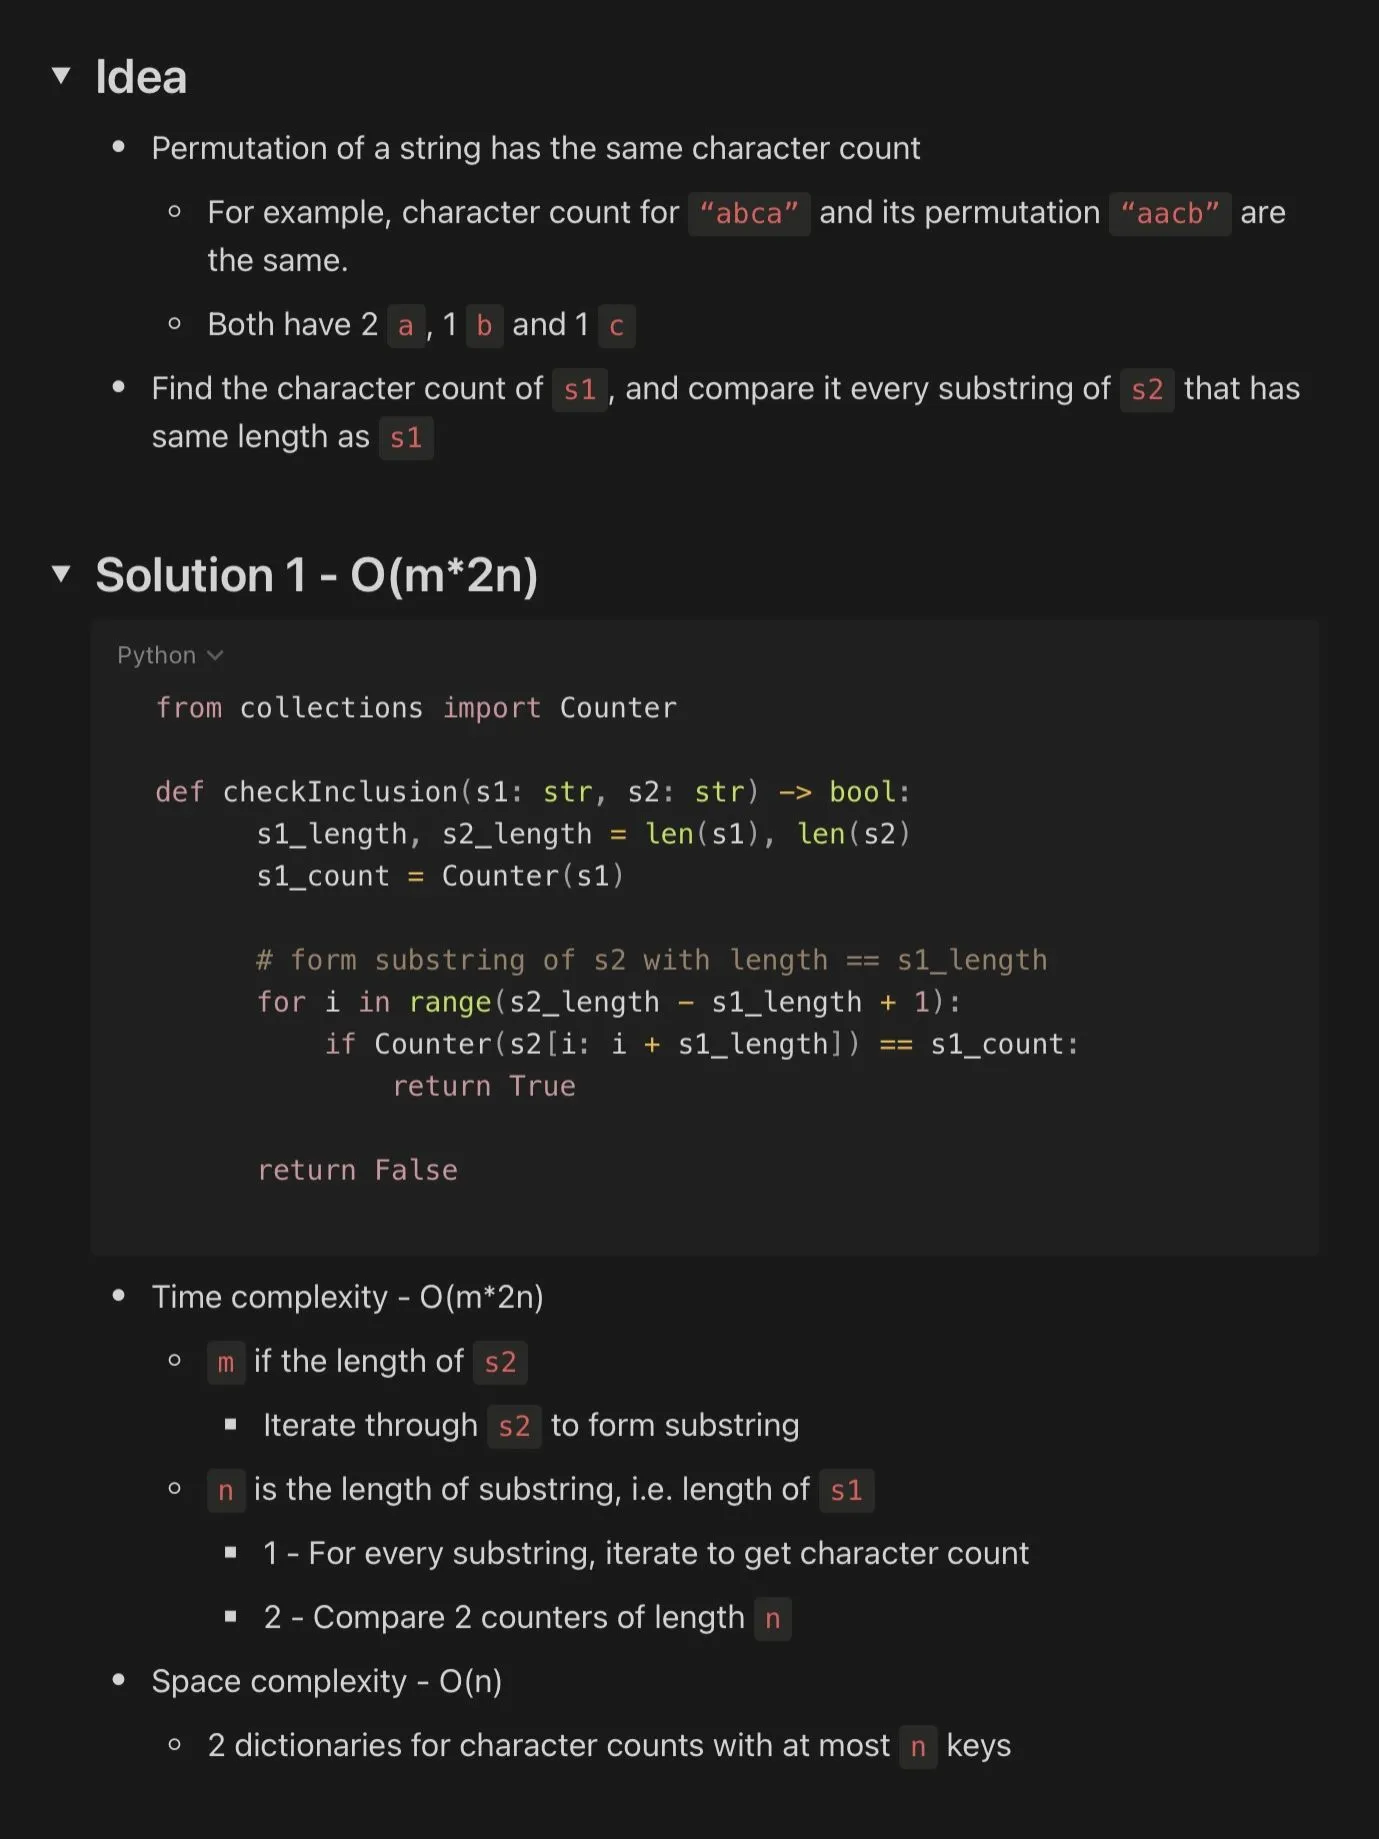This screenshot has height=1839, width=1379.
Task: Place cursor on the import Counter line
Action: 416,708
